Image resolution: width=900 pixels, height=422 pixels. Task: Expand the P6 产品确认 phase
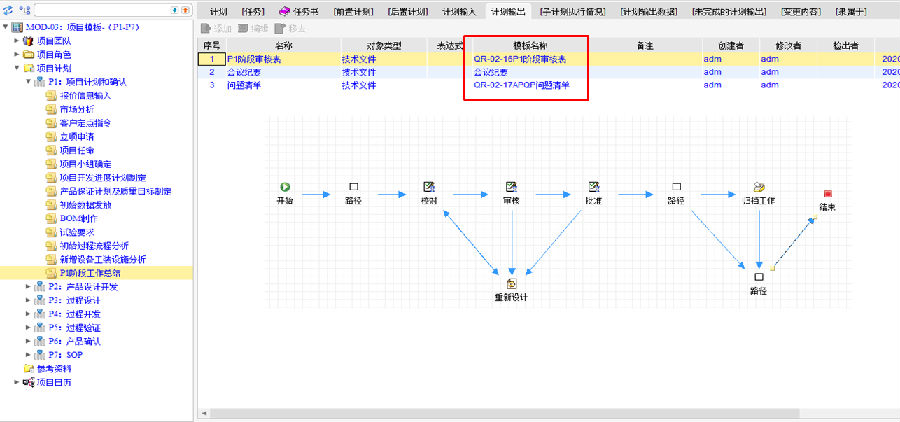click(x=28, y=341)
